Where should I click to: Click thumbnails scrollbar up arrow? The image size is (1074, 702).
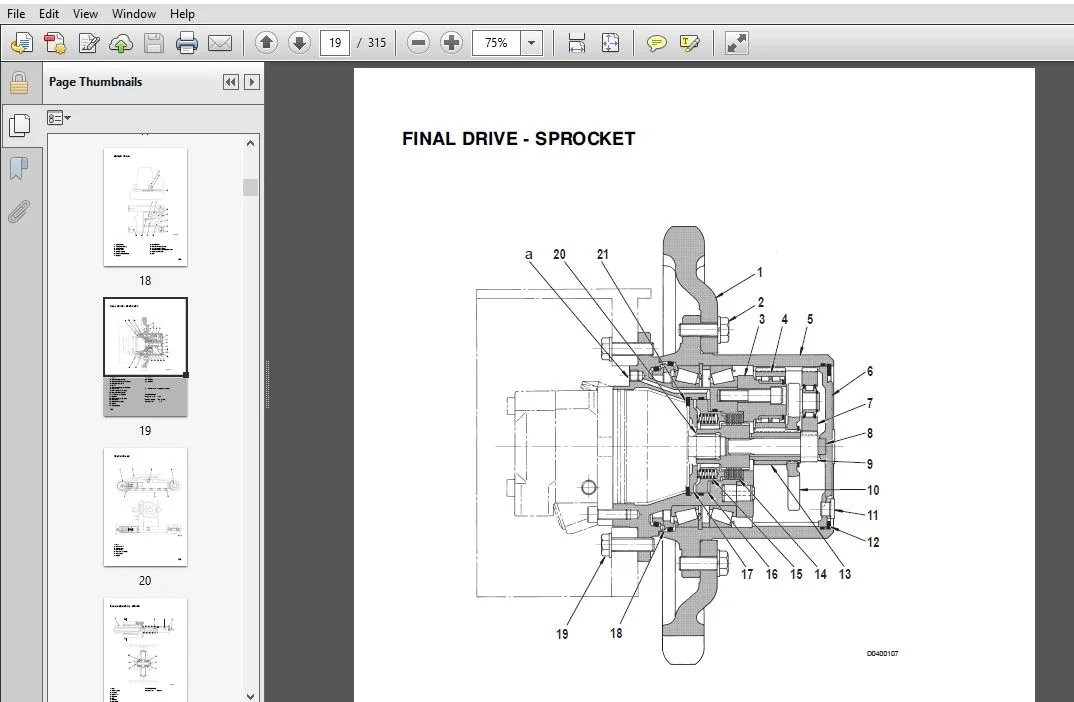pyautogui.click(x=251, y=143)
